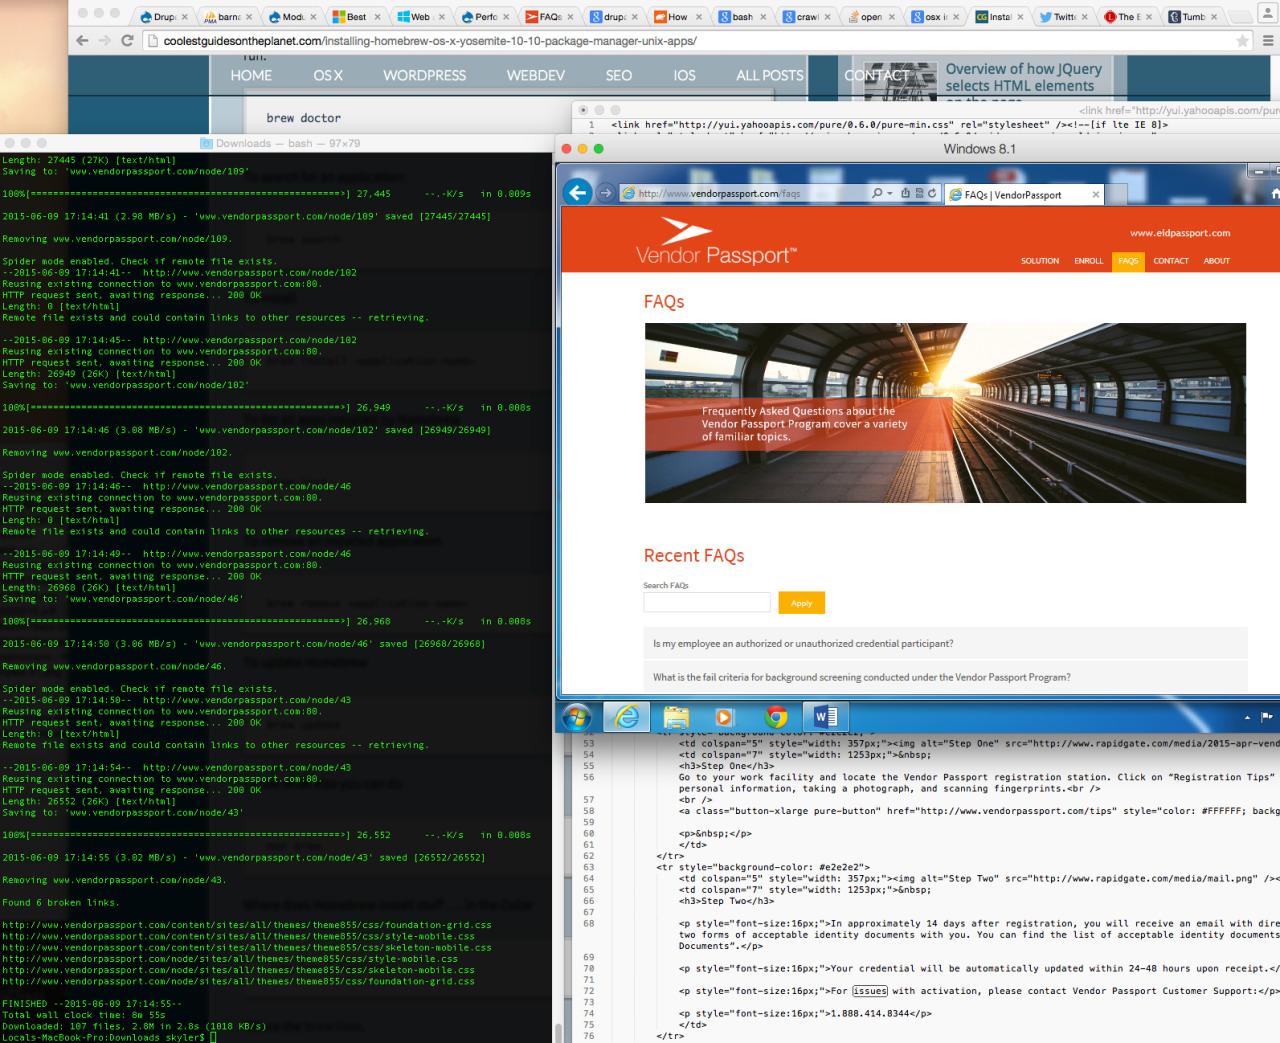Open WORDPRESS in the blog navigation
Screen dimensions: 1280x1043
424,75
